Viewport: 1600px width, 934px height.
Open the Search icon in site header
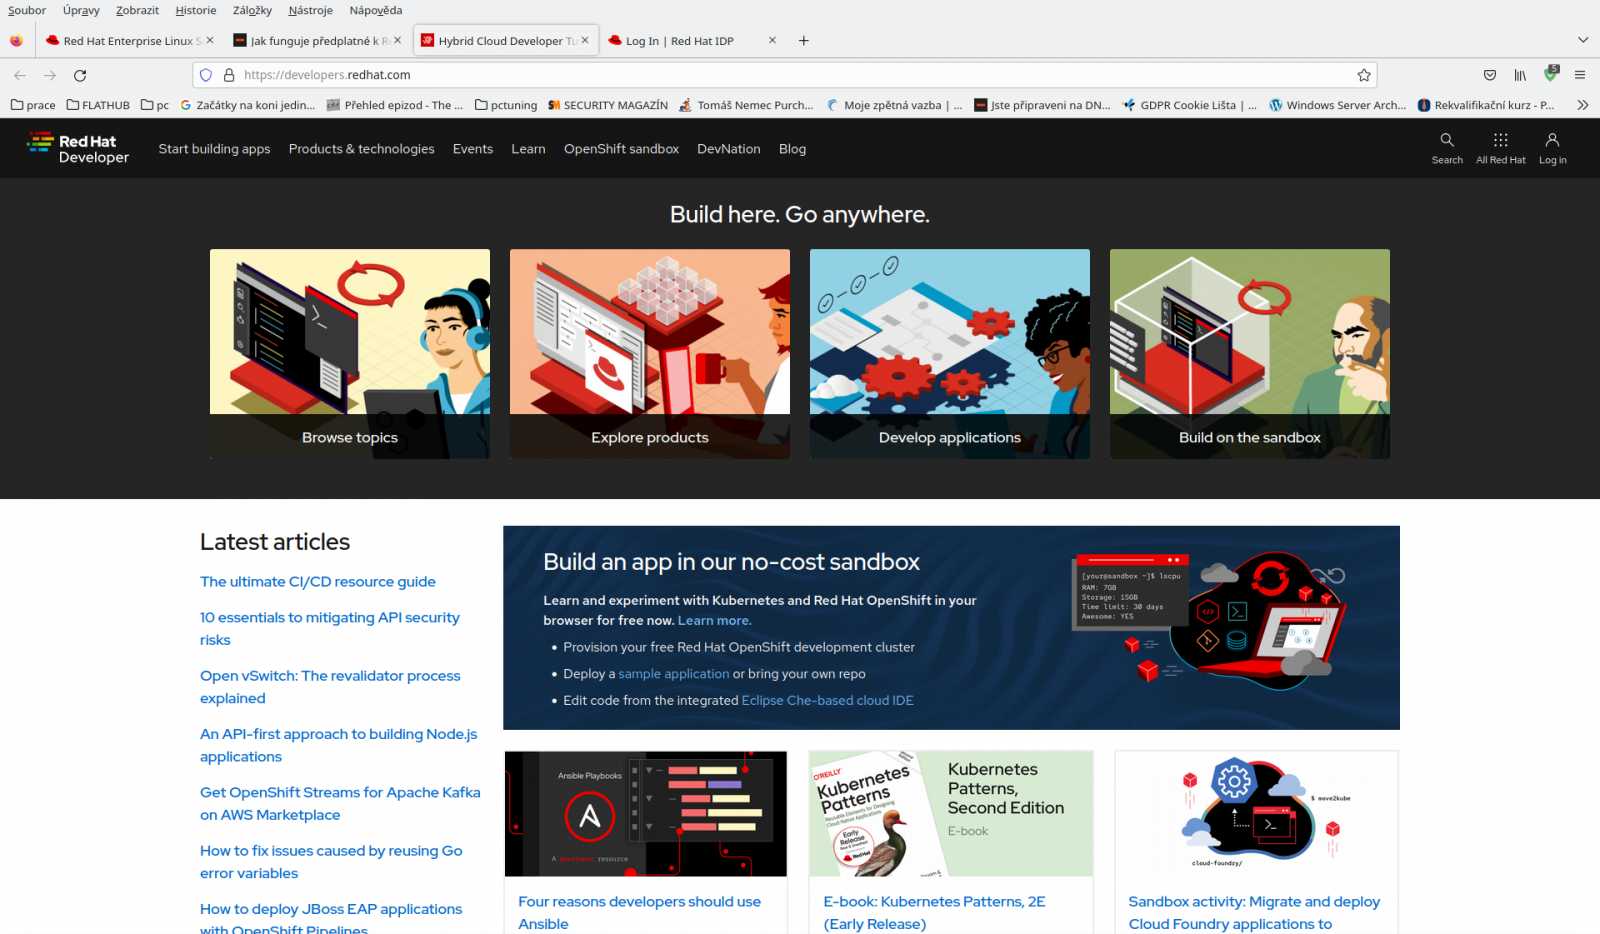[1447, 148]
